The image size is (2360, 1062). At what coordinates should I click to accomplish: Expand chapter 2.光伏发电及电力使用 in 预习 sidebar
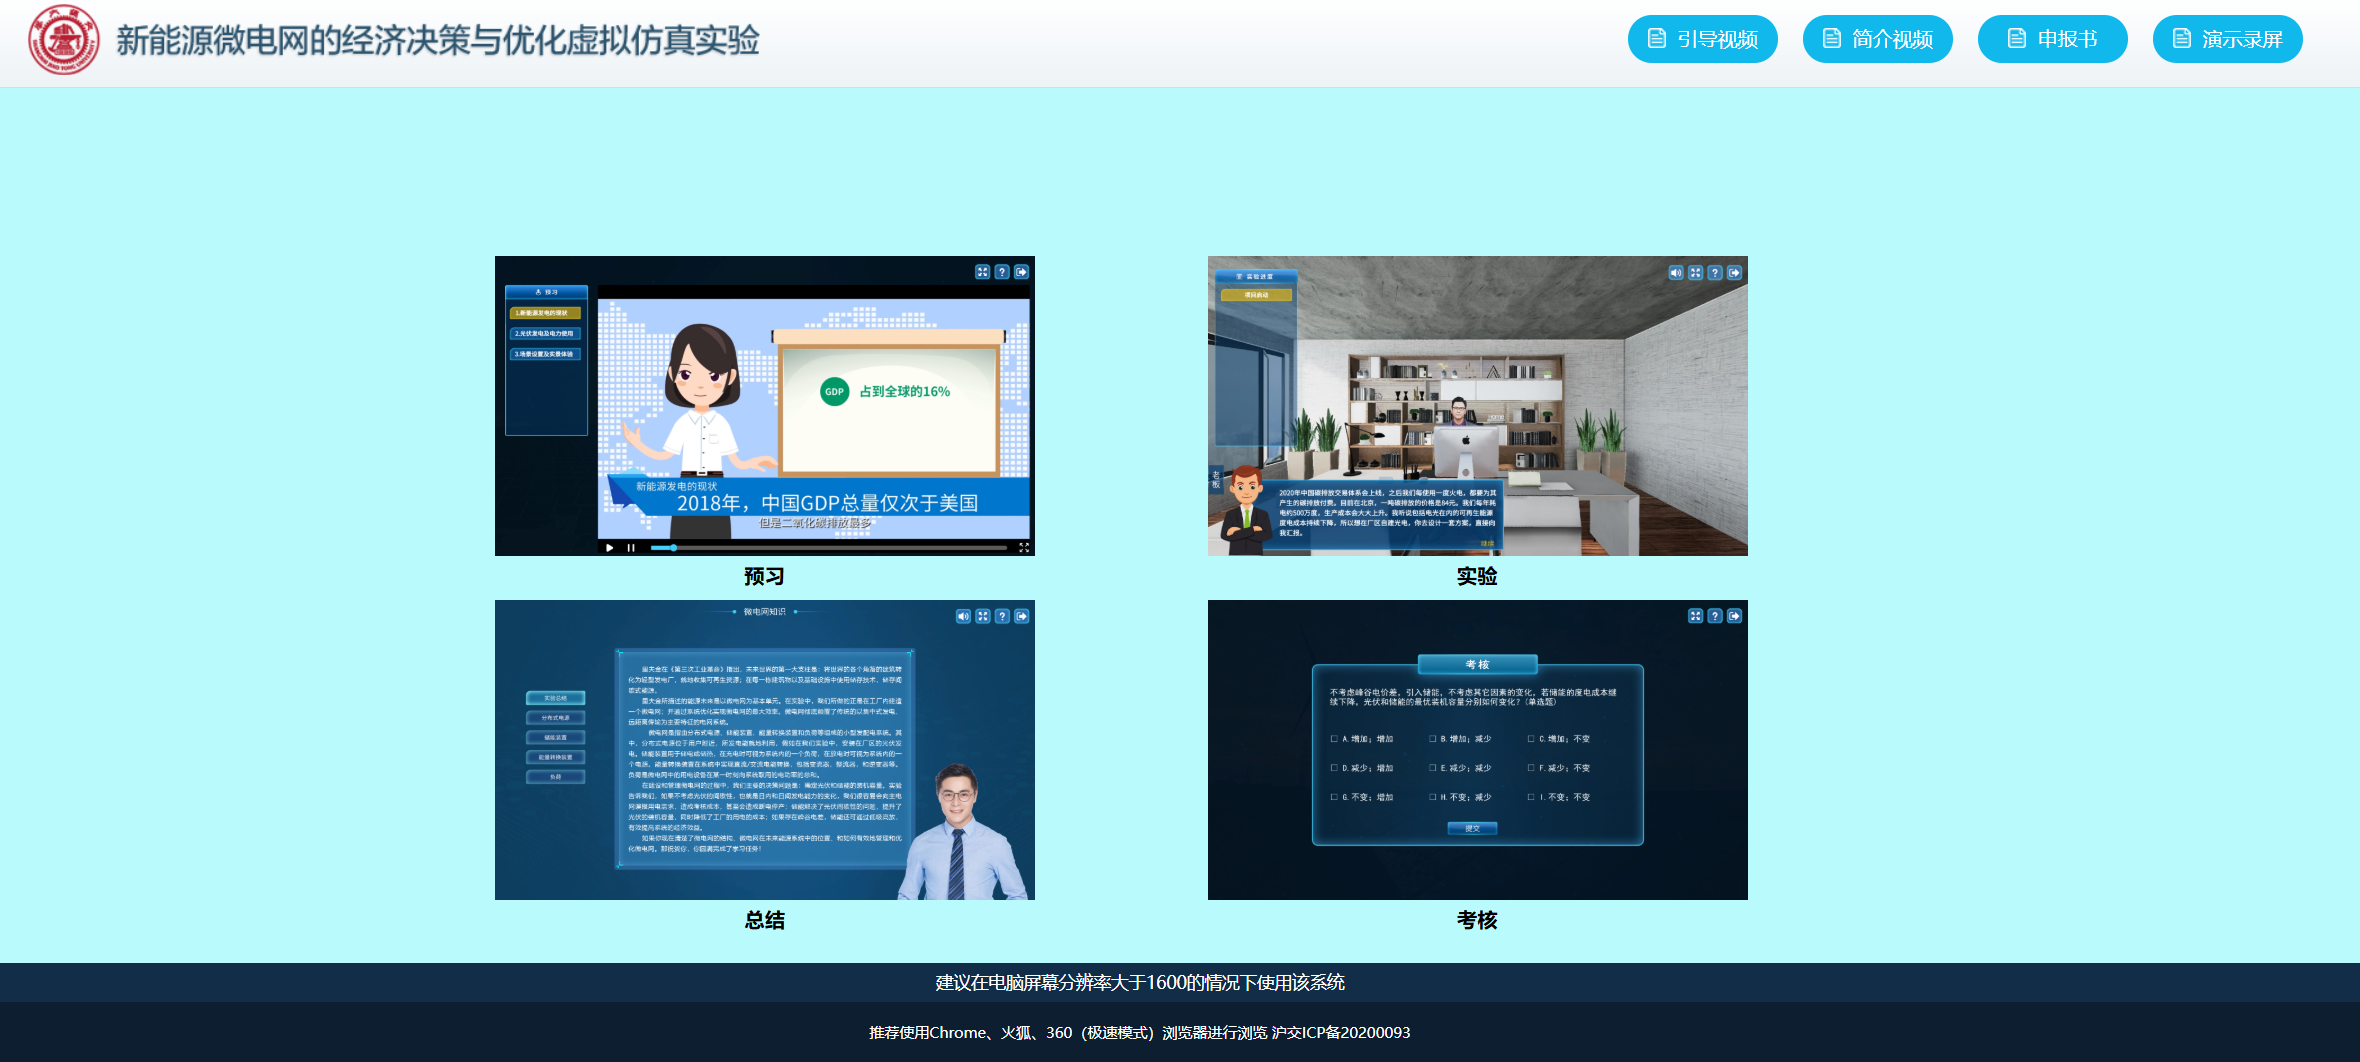tap(545, 334)
